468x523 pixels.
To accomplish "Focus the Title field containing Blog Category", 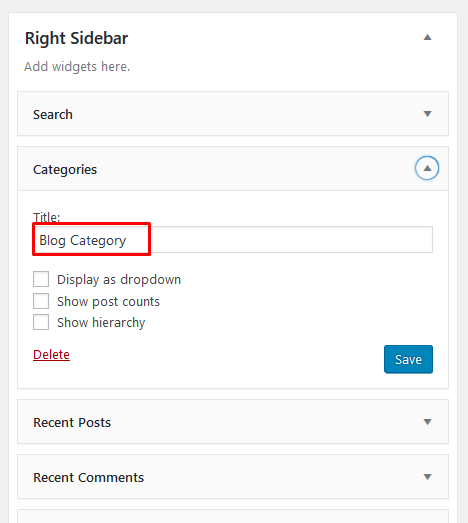I will click(233, 239).
